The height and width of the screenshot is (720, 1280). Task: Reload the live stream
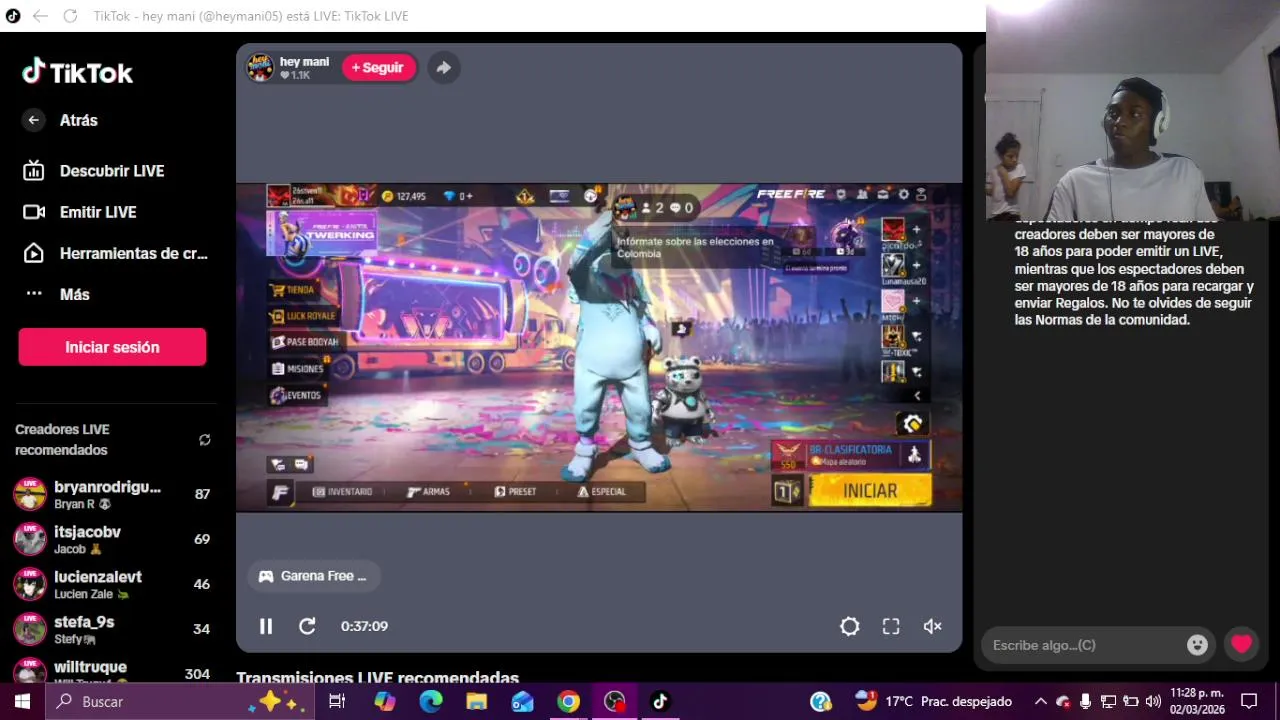307,626
